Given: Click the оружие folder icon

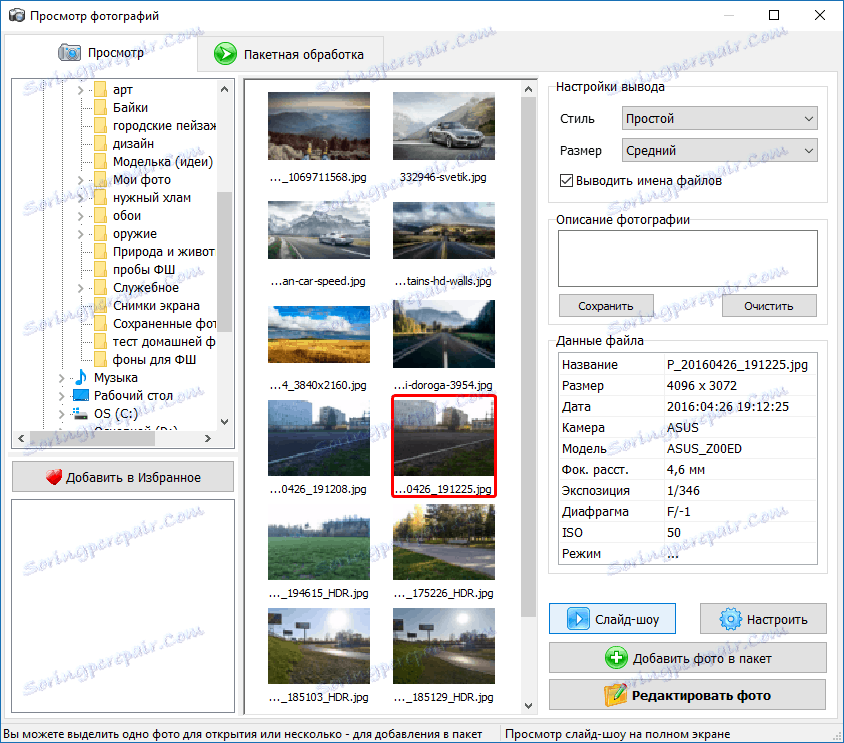Looking at the screenshot, I should 100,234.
